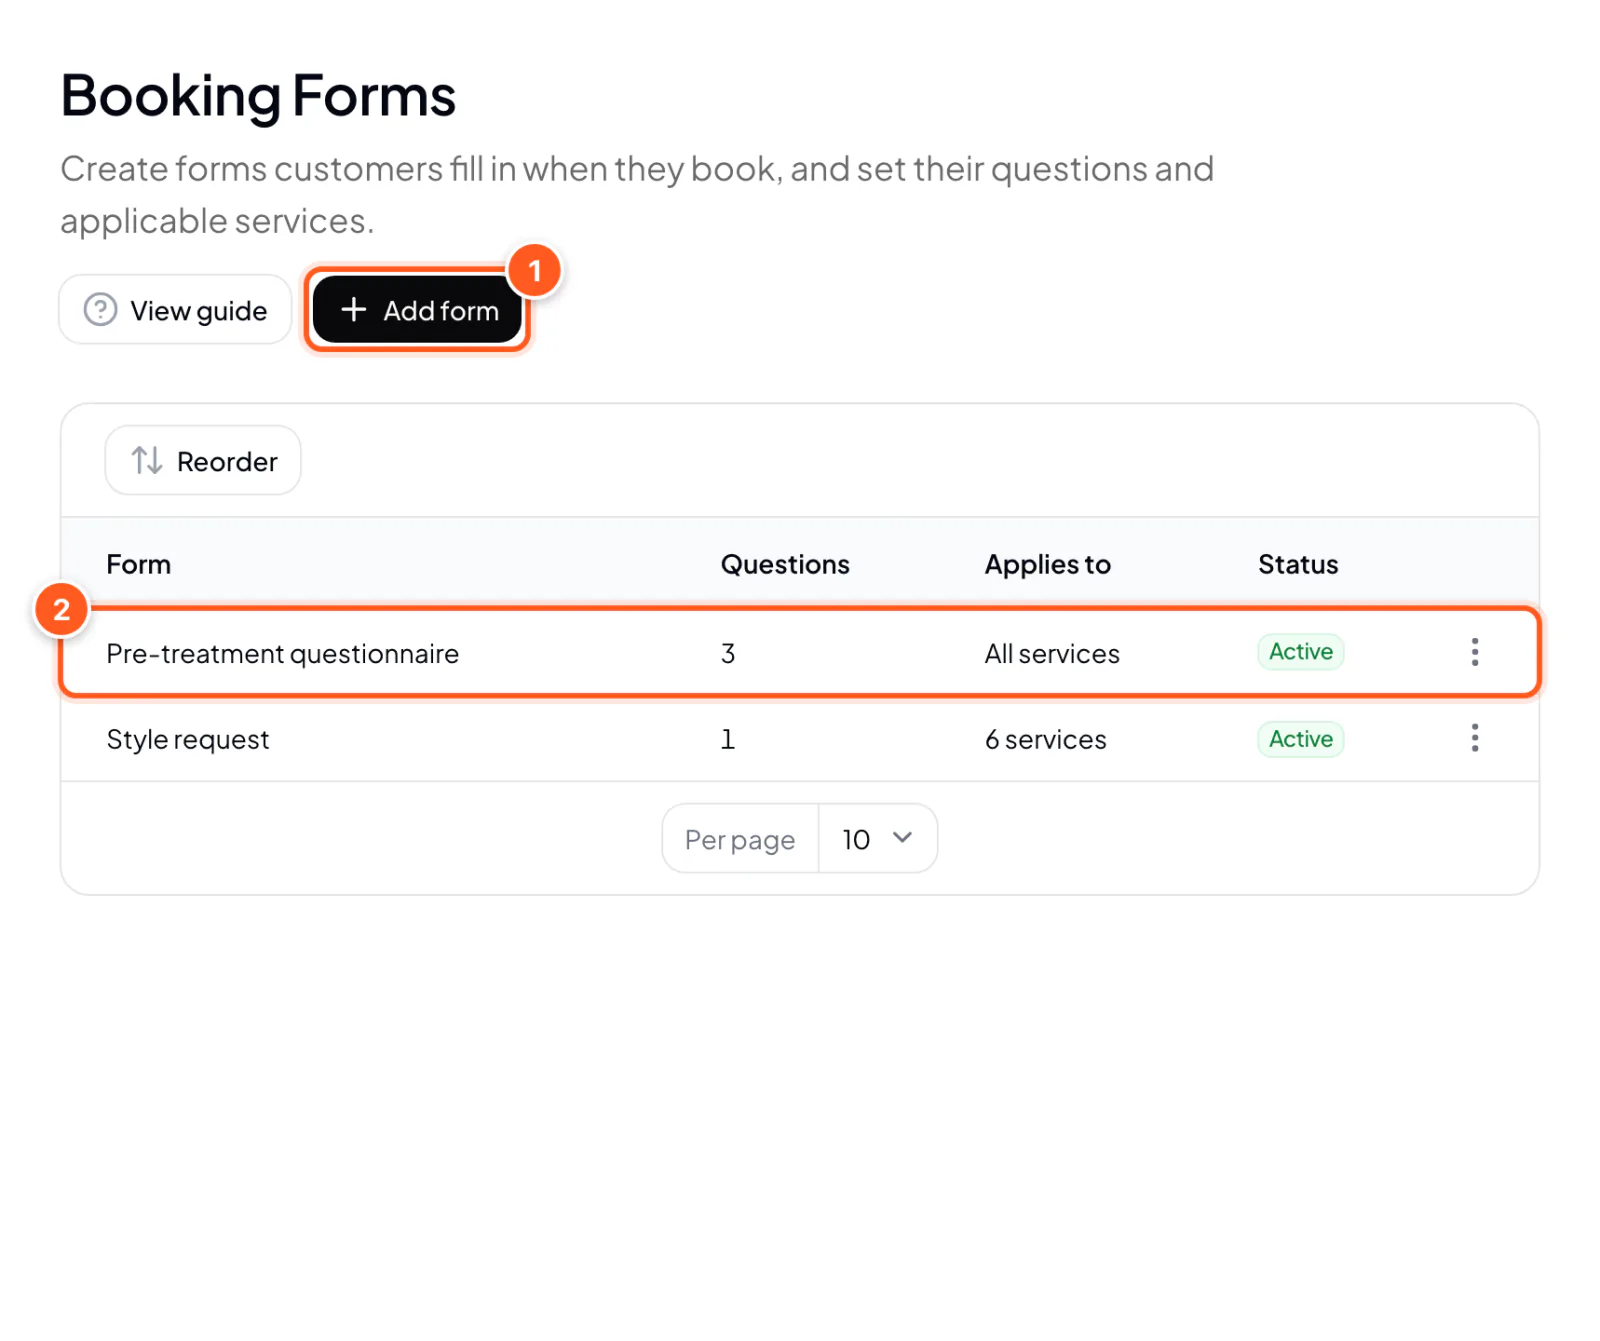Select the 6 services cell
Image resolution: width=1600 pixels, height=1341 pixels.
click(1045, 739)
